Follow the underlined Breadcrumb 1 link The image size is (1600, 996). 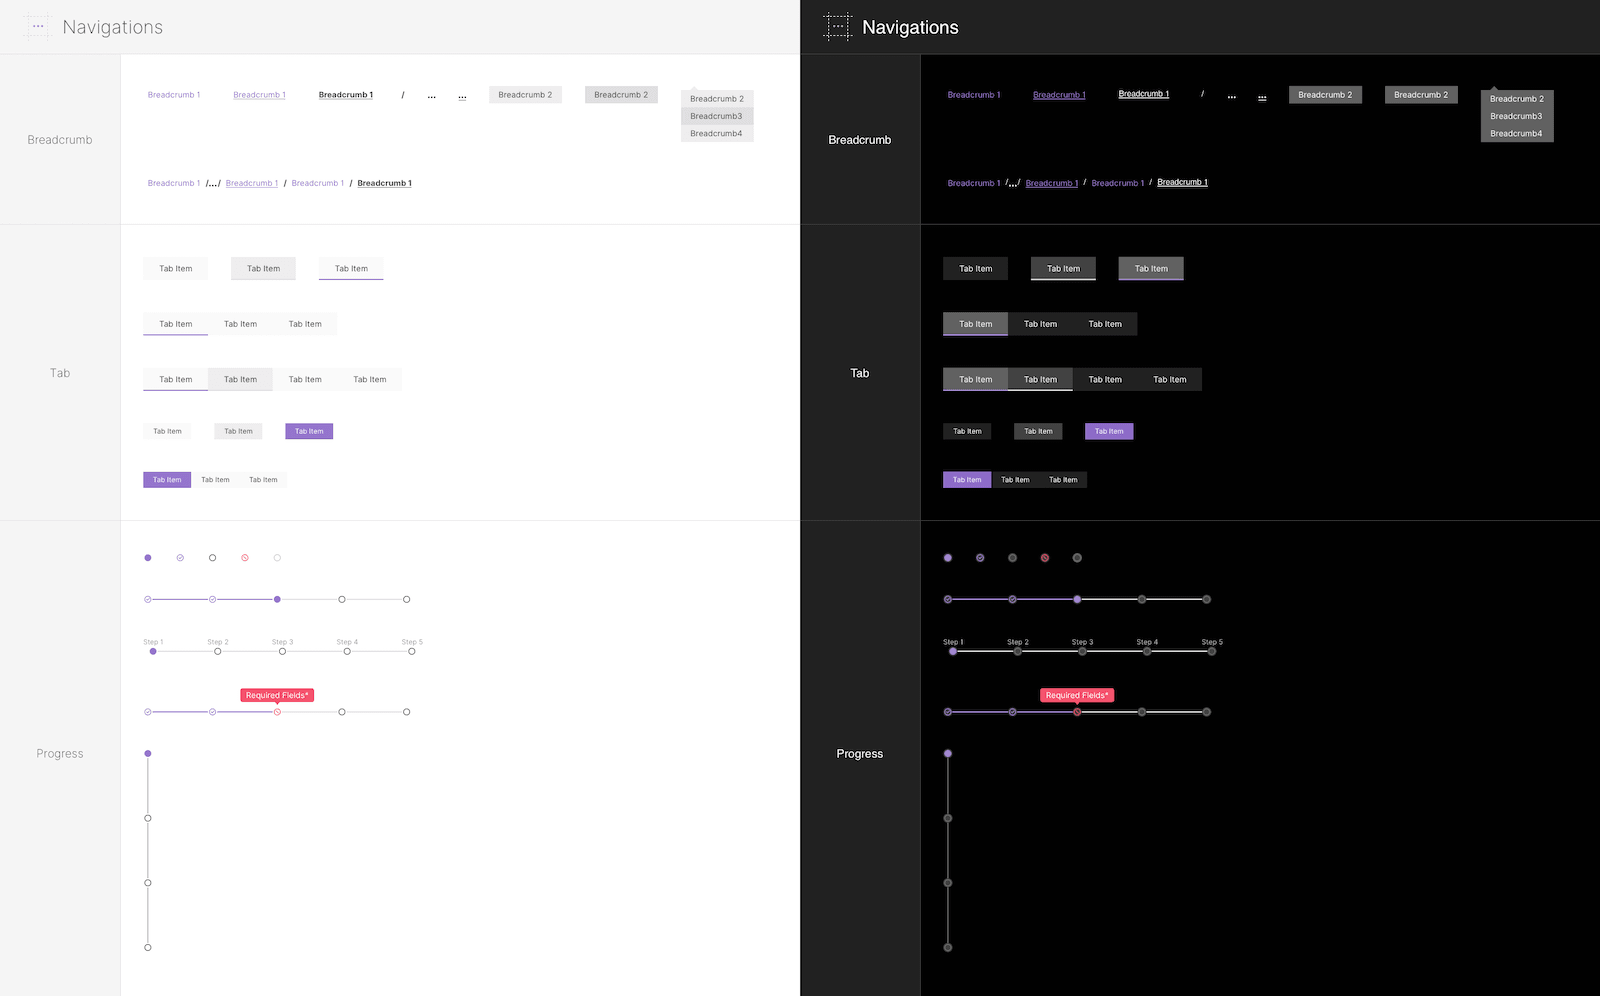[259, 94]
